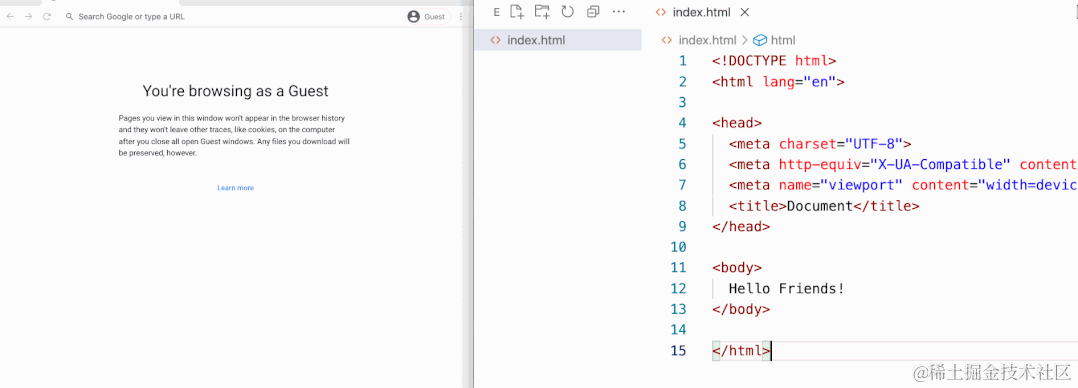Click the "Hello Friends!" text in editor

[786, 288]
